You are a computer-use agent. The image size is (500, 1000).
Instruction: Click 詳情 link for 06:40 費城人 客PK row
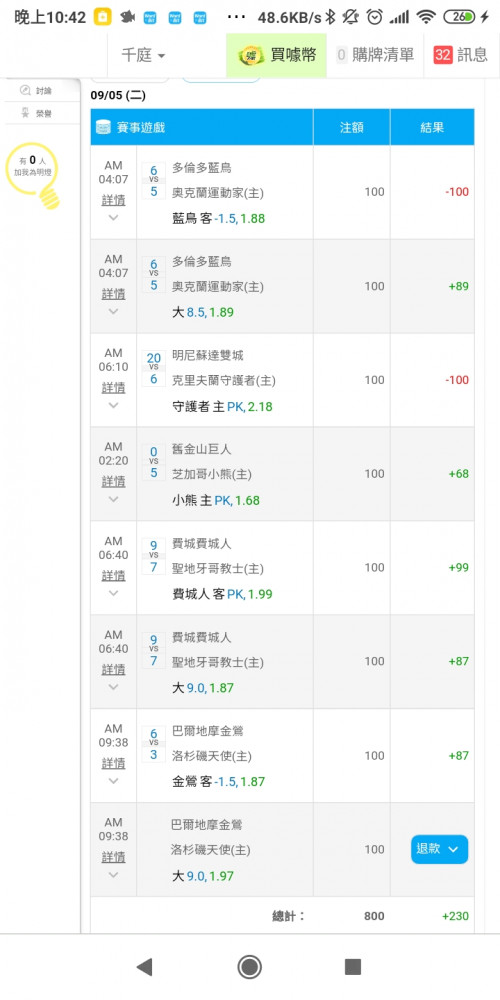coord(114,575)
